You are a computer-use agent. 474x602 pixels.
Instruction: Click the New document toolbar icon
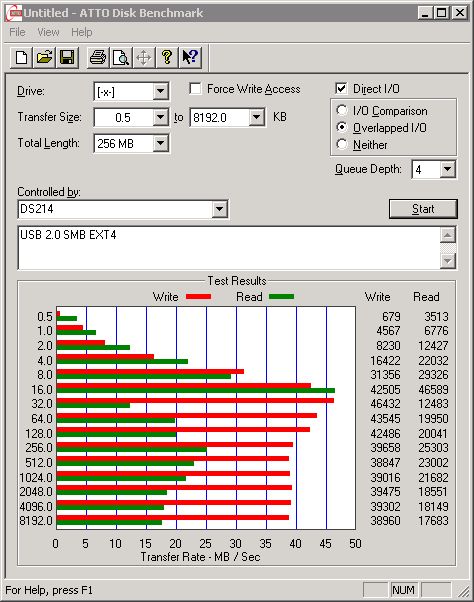click(x=21, y=58)
